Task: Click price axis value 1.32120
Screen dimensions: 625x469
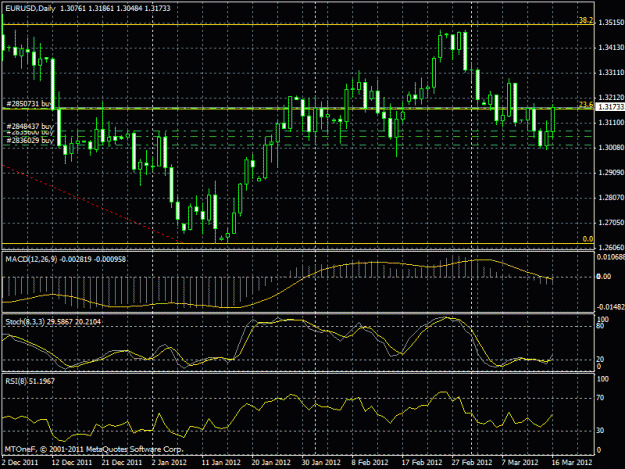Action: coord(611,98)
